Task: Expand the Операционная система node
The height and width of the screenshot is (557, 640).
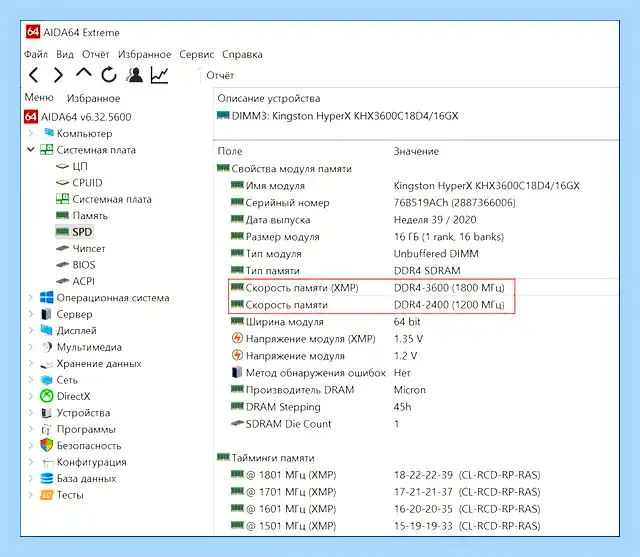Action: click(31, 298)
